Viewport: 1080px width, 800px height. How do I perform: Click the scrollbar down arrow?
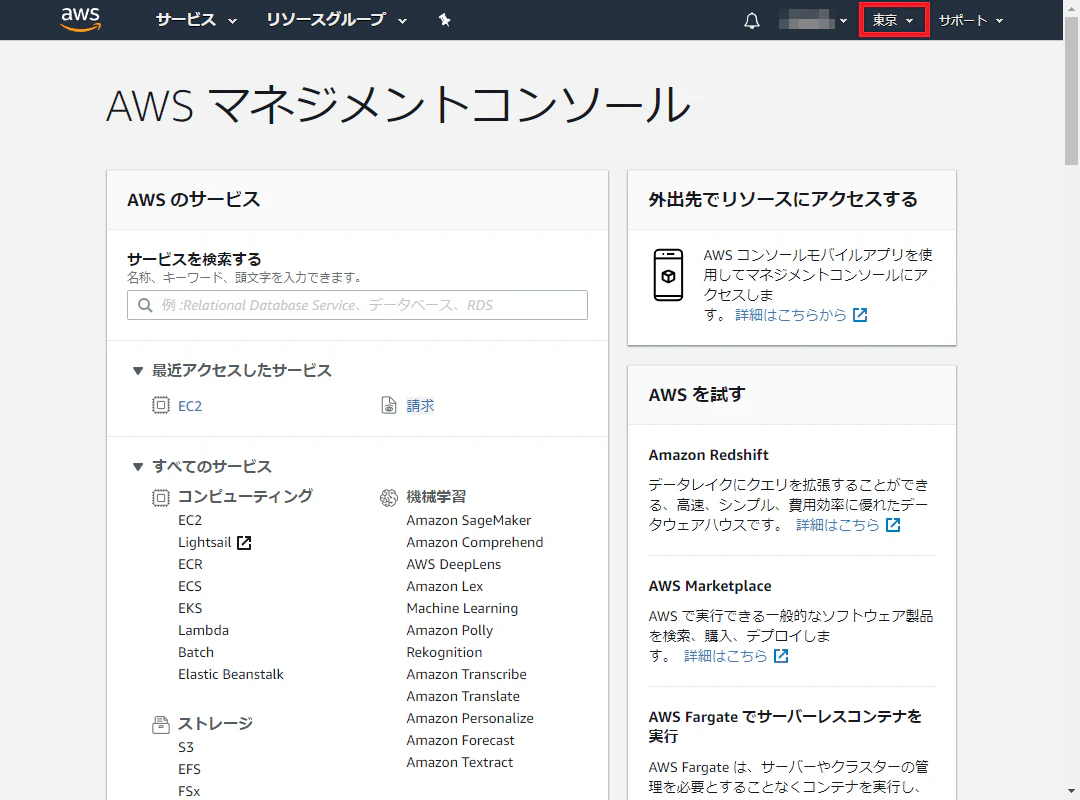[x=1071, y=791]
